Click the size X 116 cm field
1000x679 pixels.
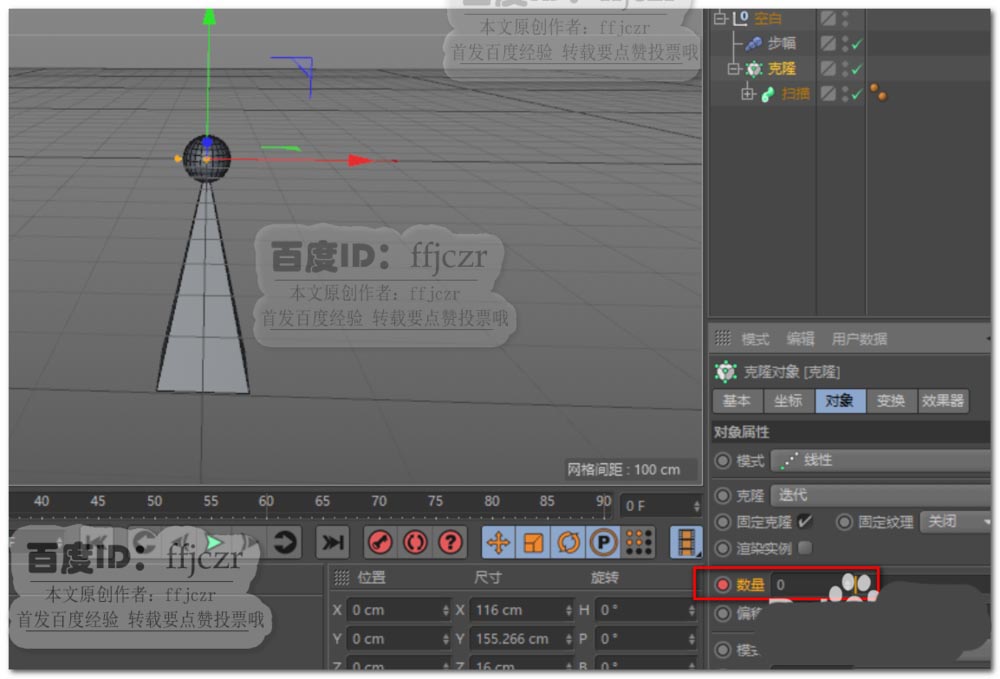[x=522, y=610]
